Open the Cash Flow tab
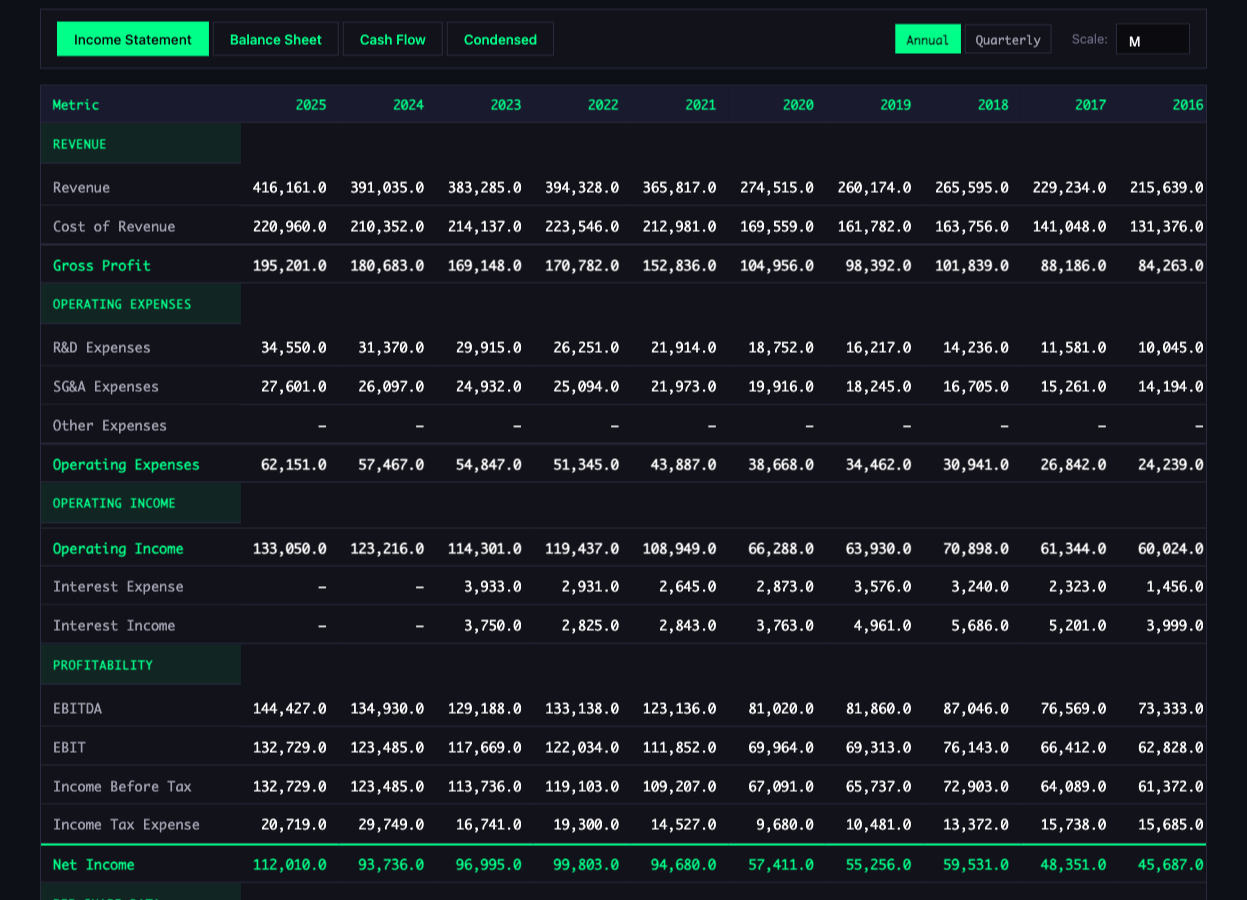 coord(392,39)
